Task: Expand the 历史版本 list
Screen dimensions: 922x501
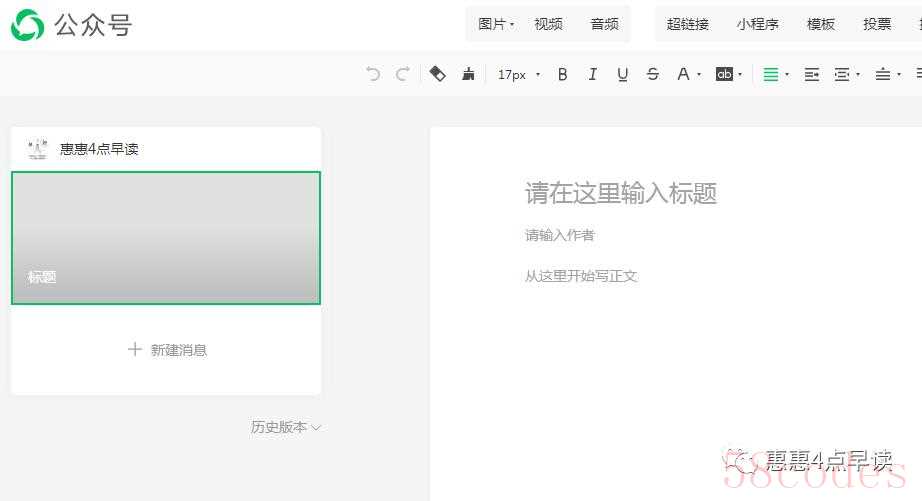Action: (x=285, y=427)
